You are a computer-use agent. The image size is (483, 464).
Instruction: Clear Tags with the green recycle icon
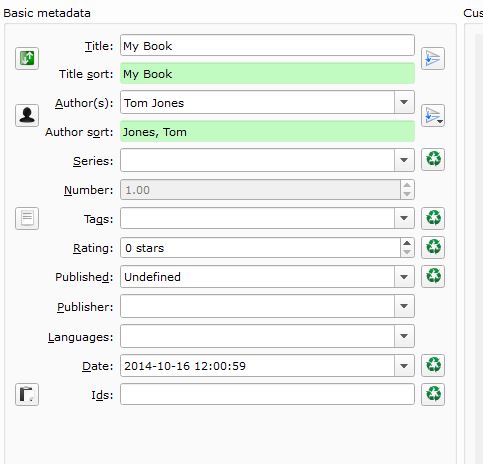click(433, 218)
